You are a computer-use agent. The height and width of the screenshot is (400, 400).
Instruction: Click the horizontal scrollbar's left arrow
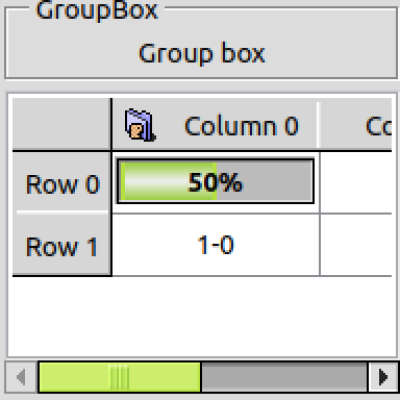click(x=21, y=377)
